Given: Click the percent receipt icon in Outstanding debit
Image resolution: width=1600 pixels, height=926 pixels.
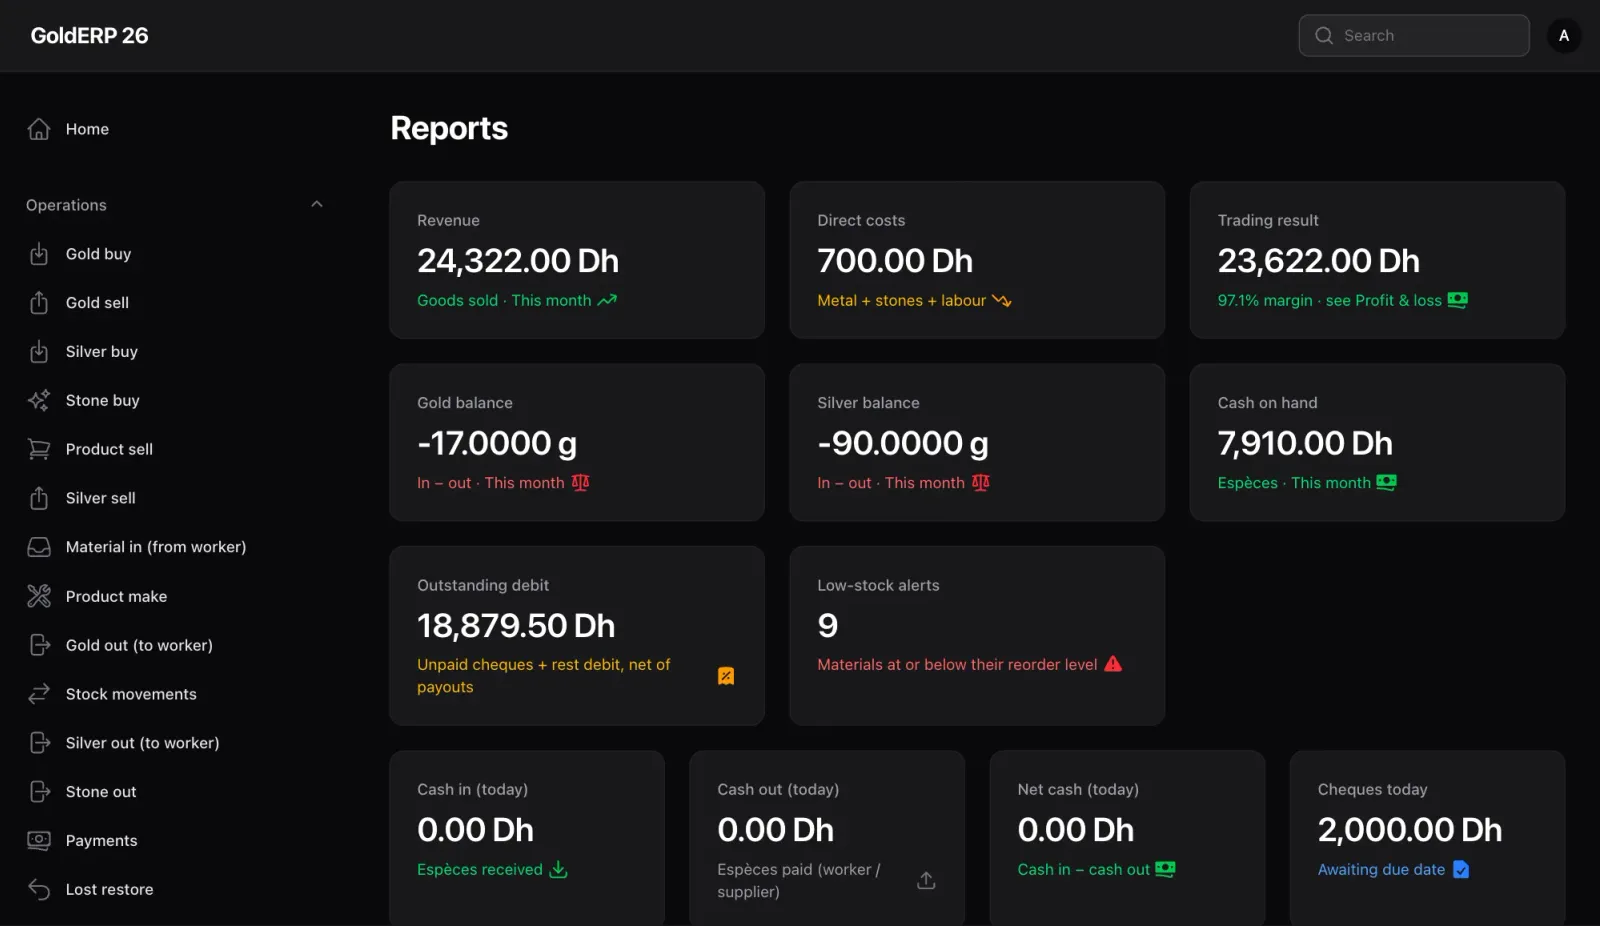Looking at the screenshot, I should 726,676.
